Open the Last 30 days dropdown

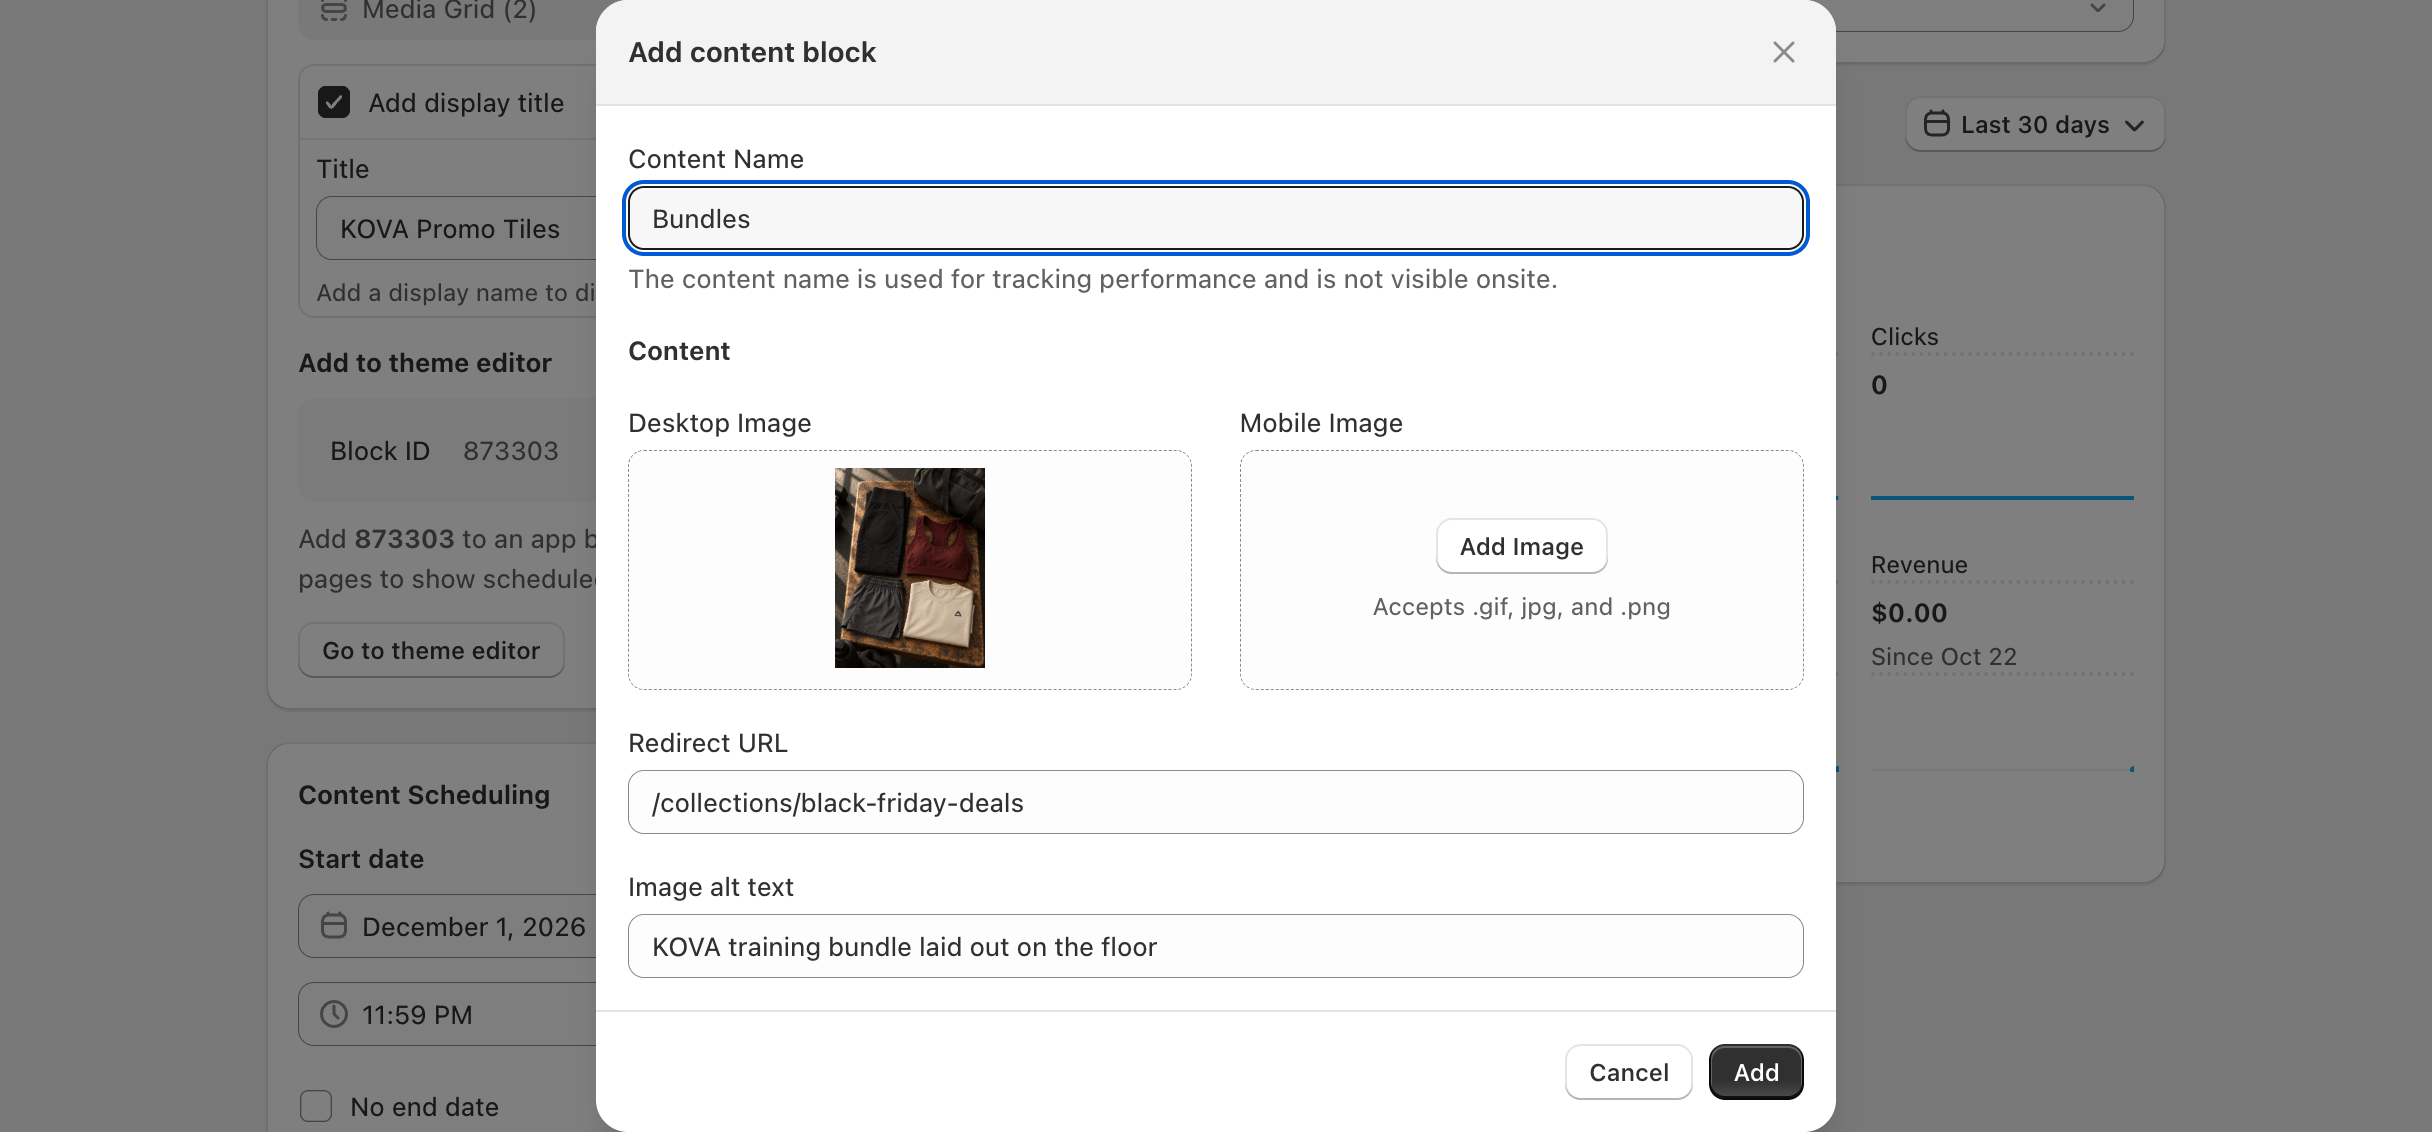click(x=2034, y=125)
